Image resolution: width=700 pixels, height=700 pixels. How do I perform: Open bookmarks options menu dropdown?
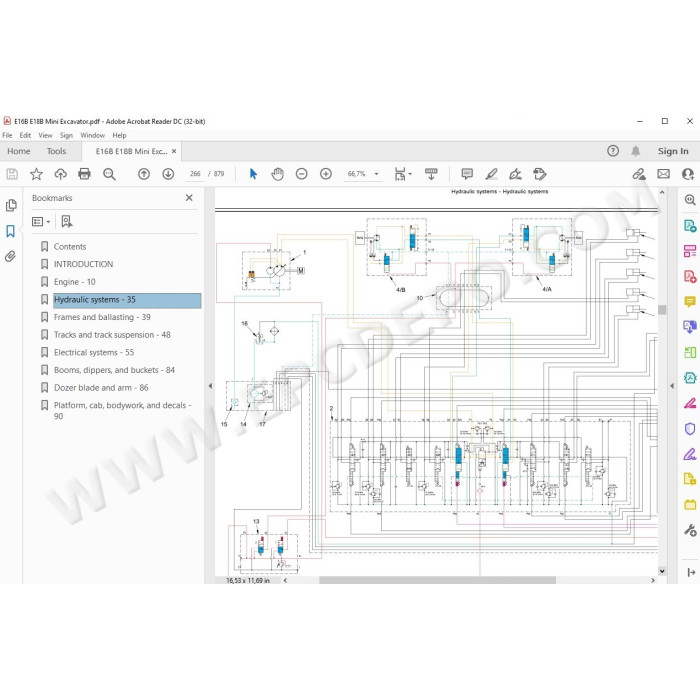41,221
